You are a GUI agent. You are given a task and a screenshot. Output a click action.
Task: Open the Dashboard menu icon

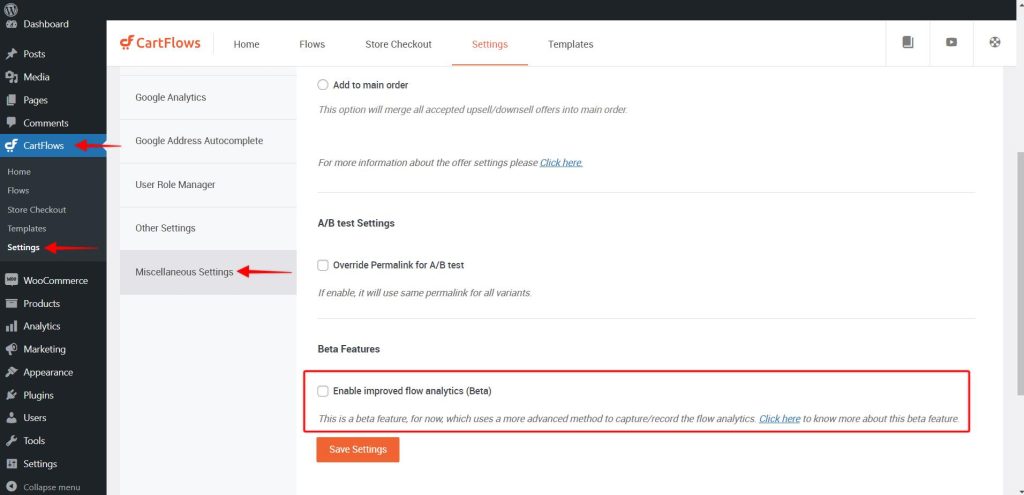point(11,24)
